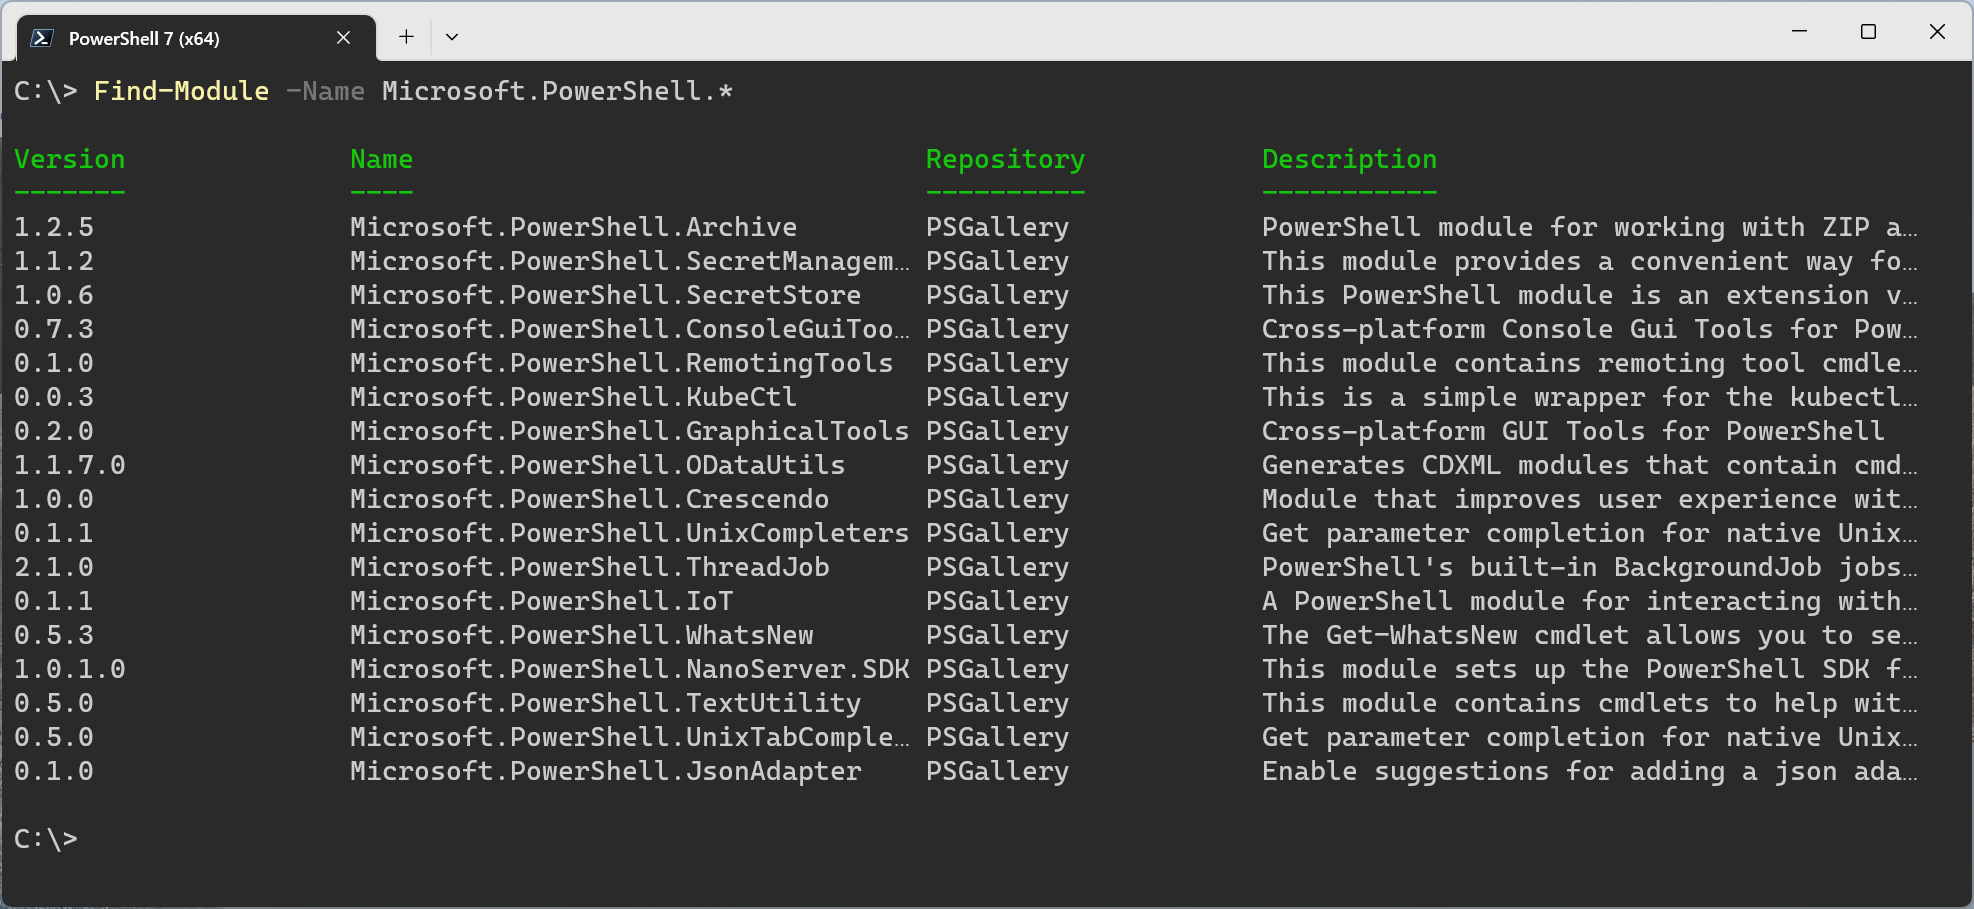Click the PowerShell icon on the tab
Screen dimensions: 1974x909
(x=41, y=38)
